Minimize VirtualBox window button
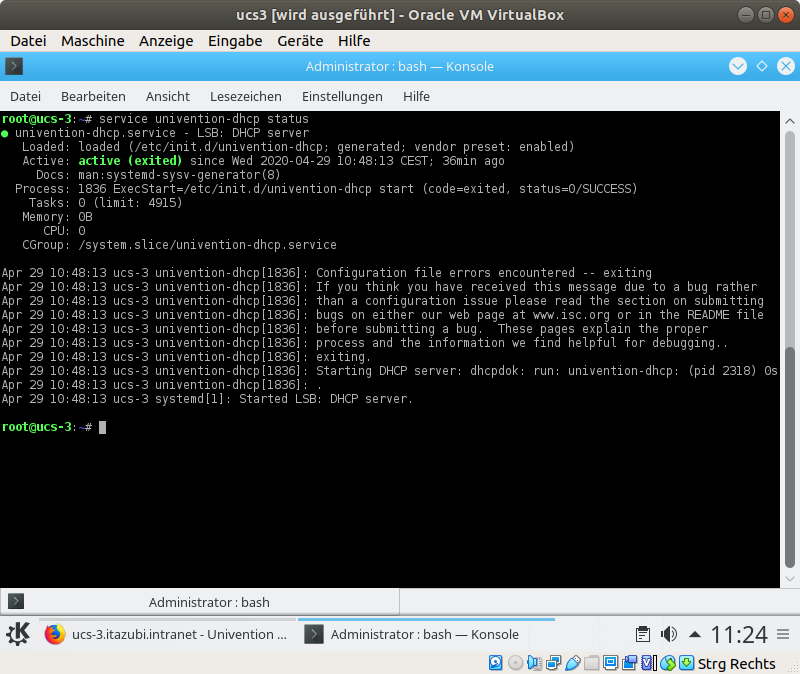Image resolution: width=800 pixels, height=674 pixels. point(745,15)
